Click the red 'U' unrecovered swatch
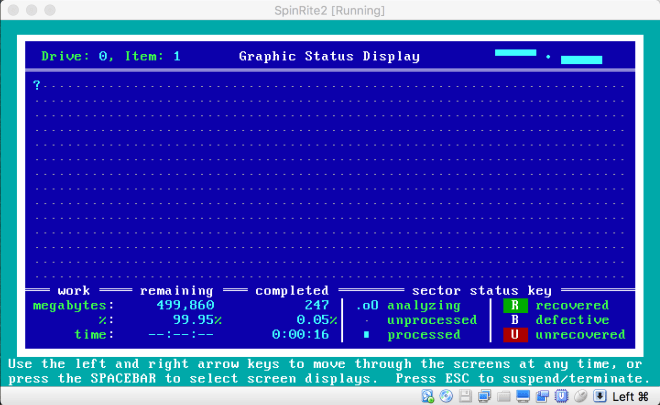 514,335
